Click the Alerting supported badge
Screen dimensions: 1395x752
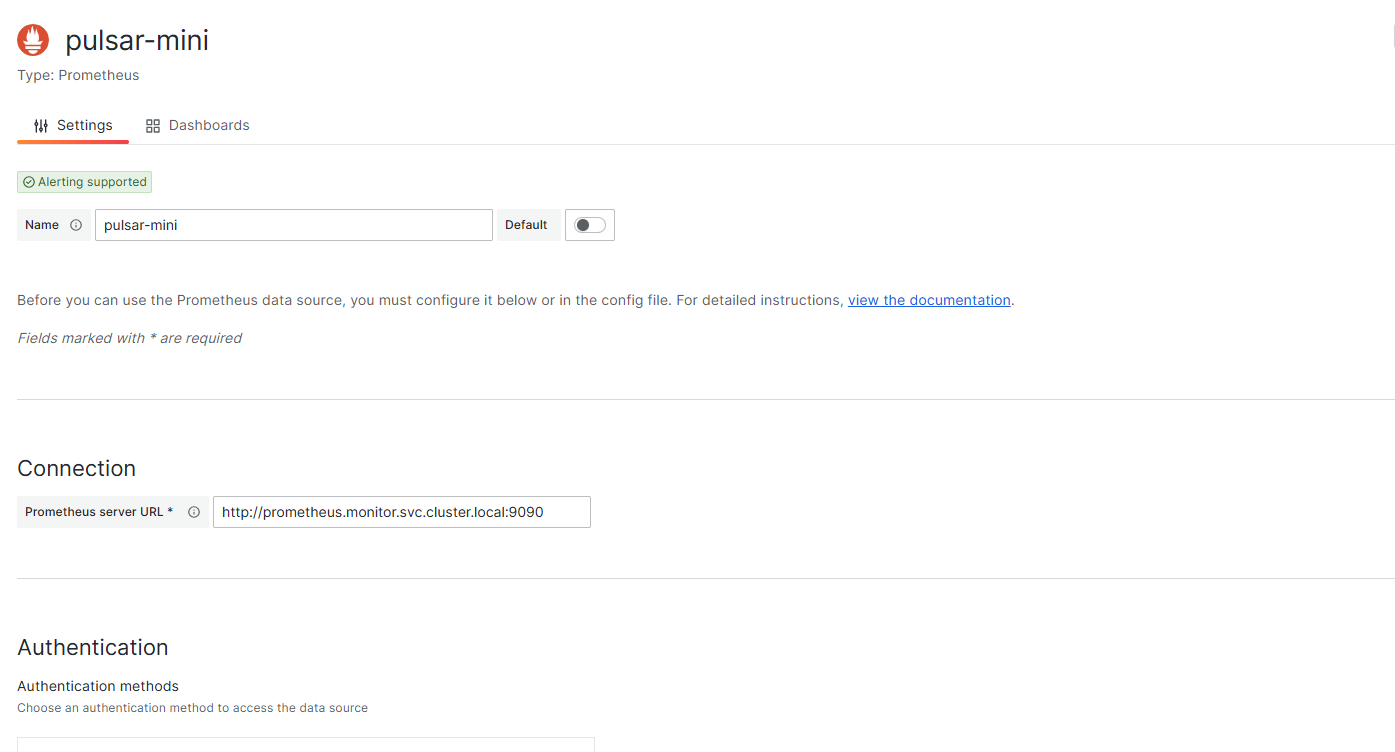[x=85, y=182]
